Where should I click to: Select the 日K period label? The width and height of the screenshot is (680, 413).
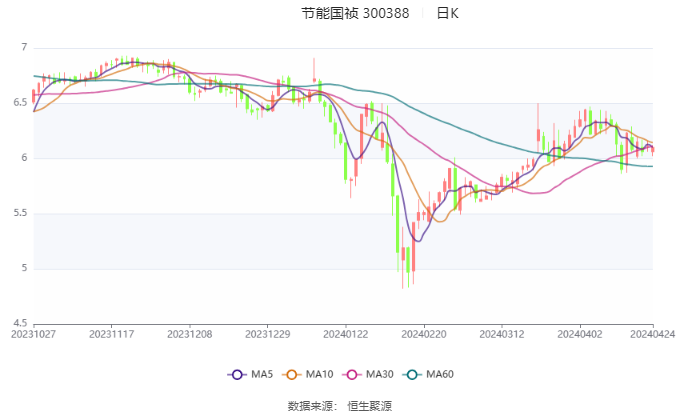click(447, 13)
